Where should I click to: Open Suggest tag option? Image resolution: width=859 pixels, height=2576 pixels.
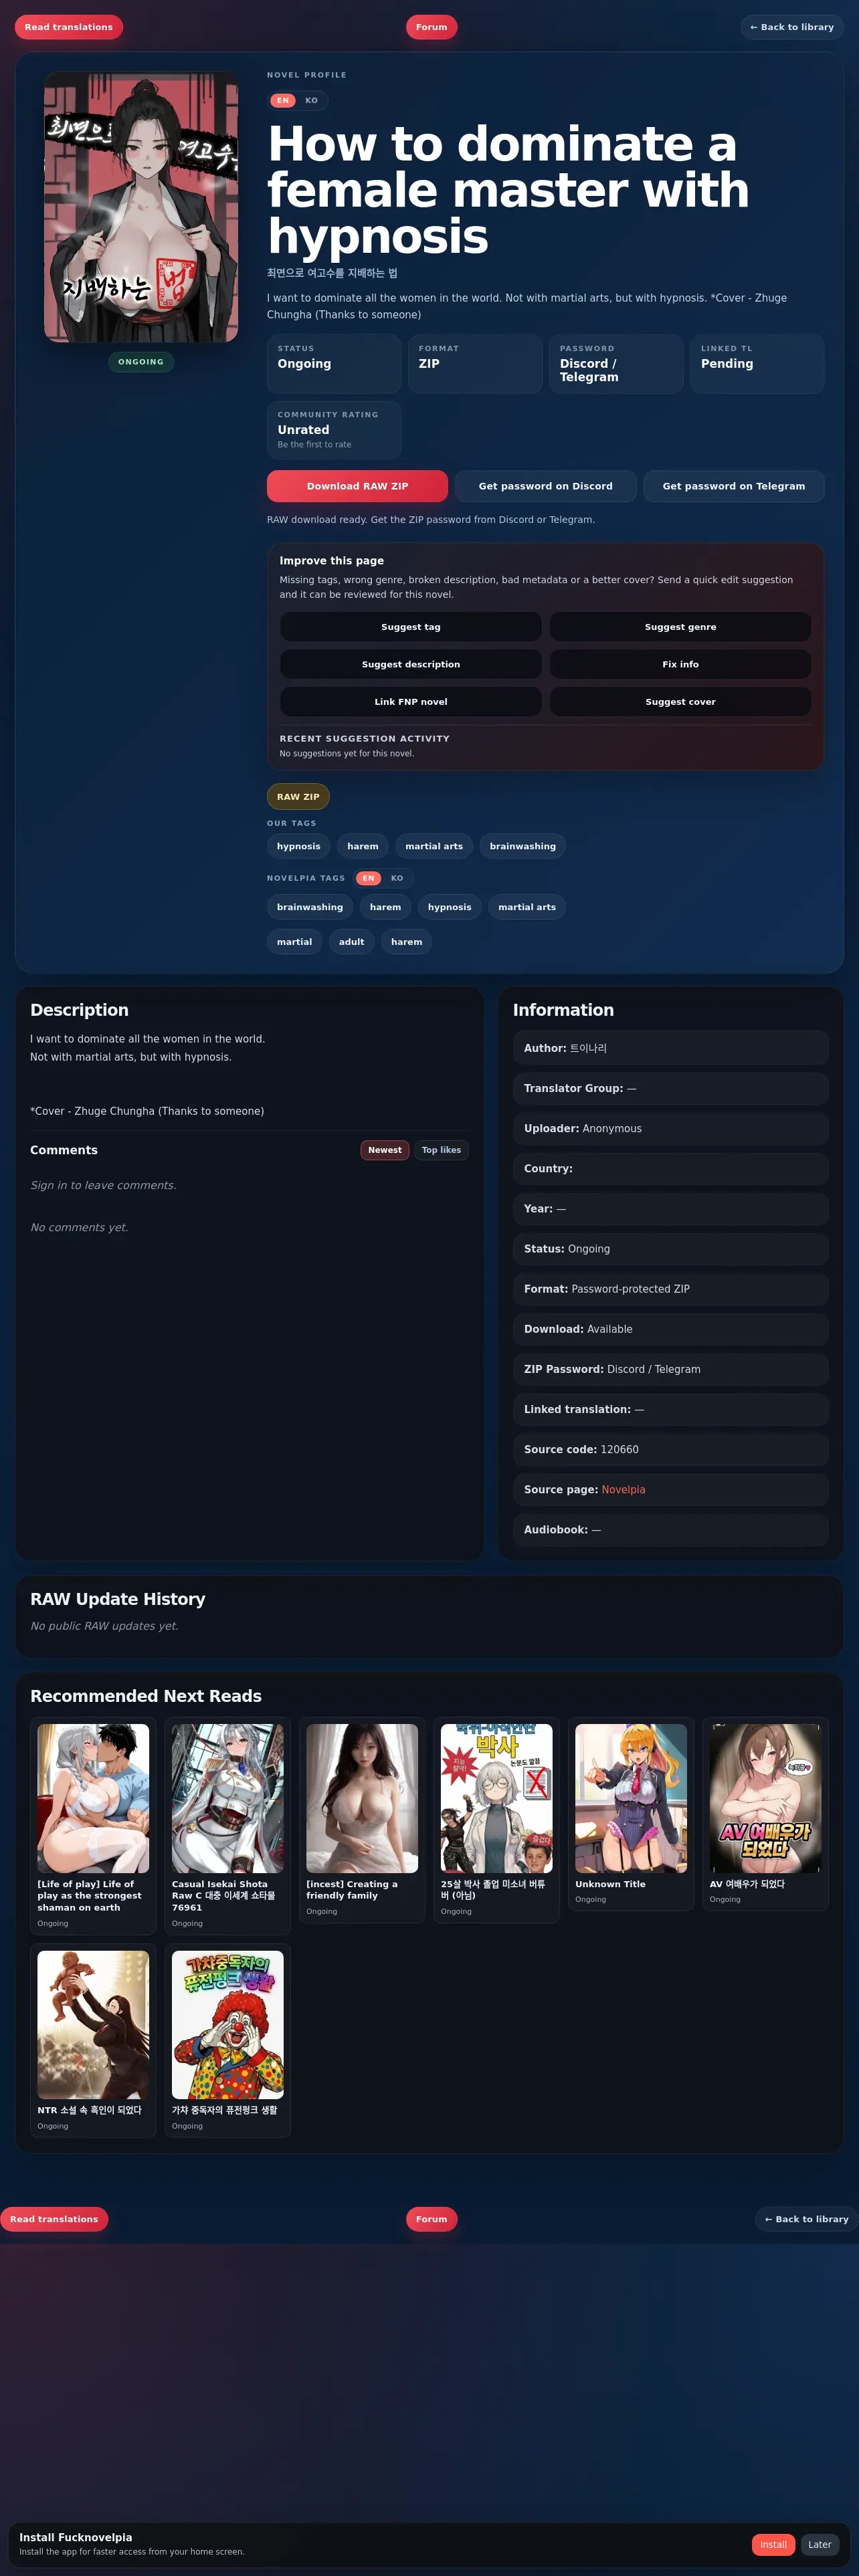point(411,627)
